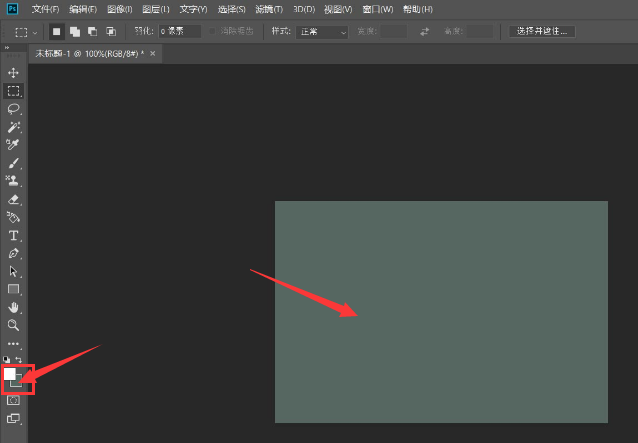Select the Magic Wand tool
The height and width of the screenshot is (443, 638).
point(14,127)
